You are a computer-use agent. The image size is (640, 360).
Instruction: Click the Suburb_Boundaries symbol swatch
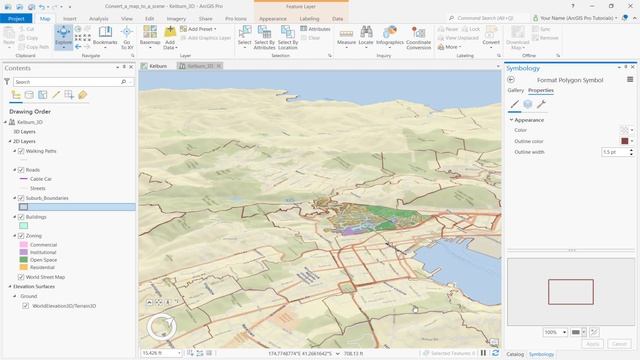pyautogui.click(x=24, y=207)
